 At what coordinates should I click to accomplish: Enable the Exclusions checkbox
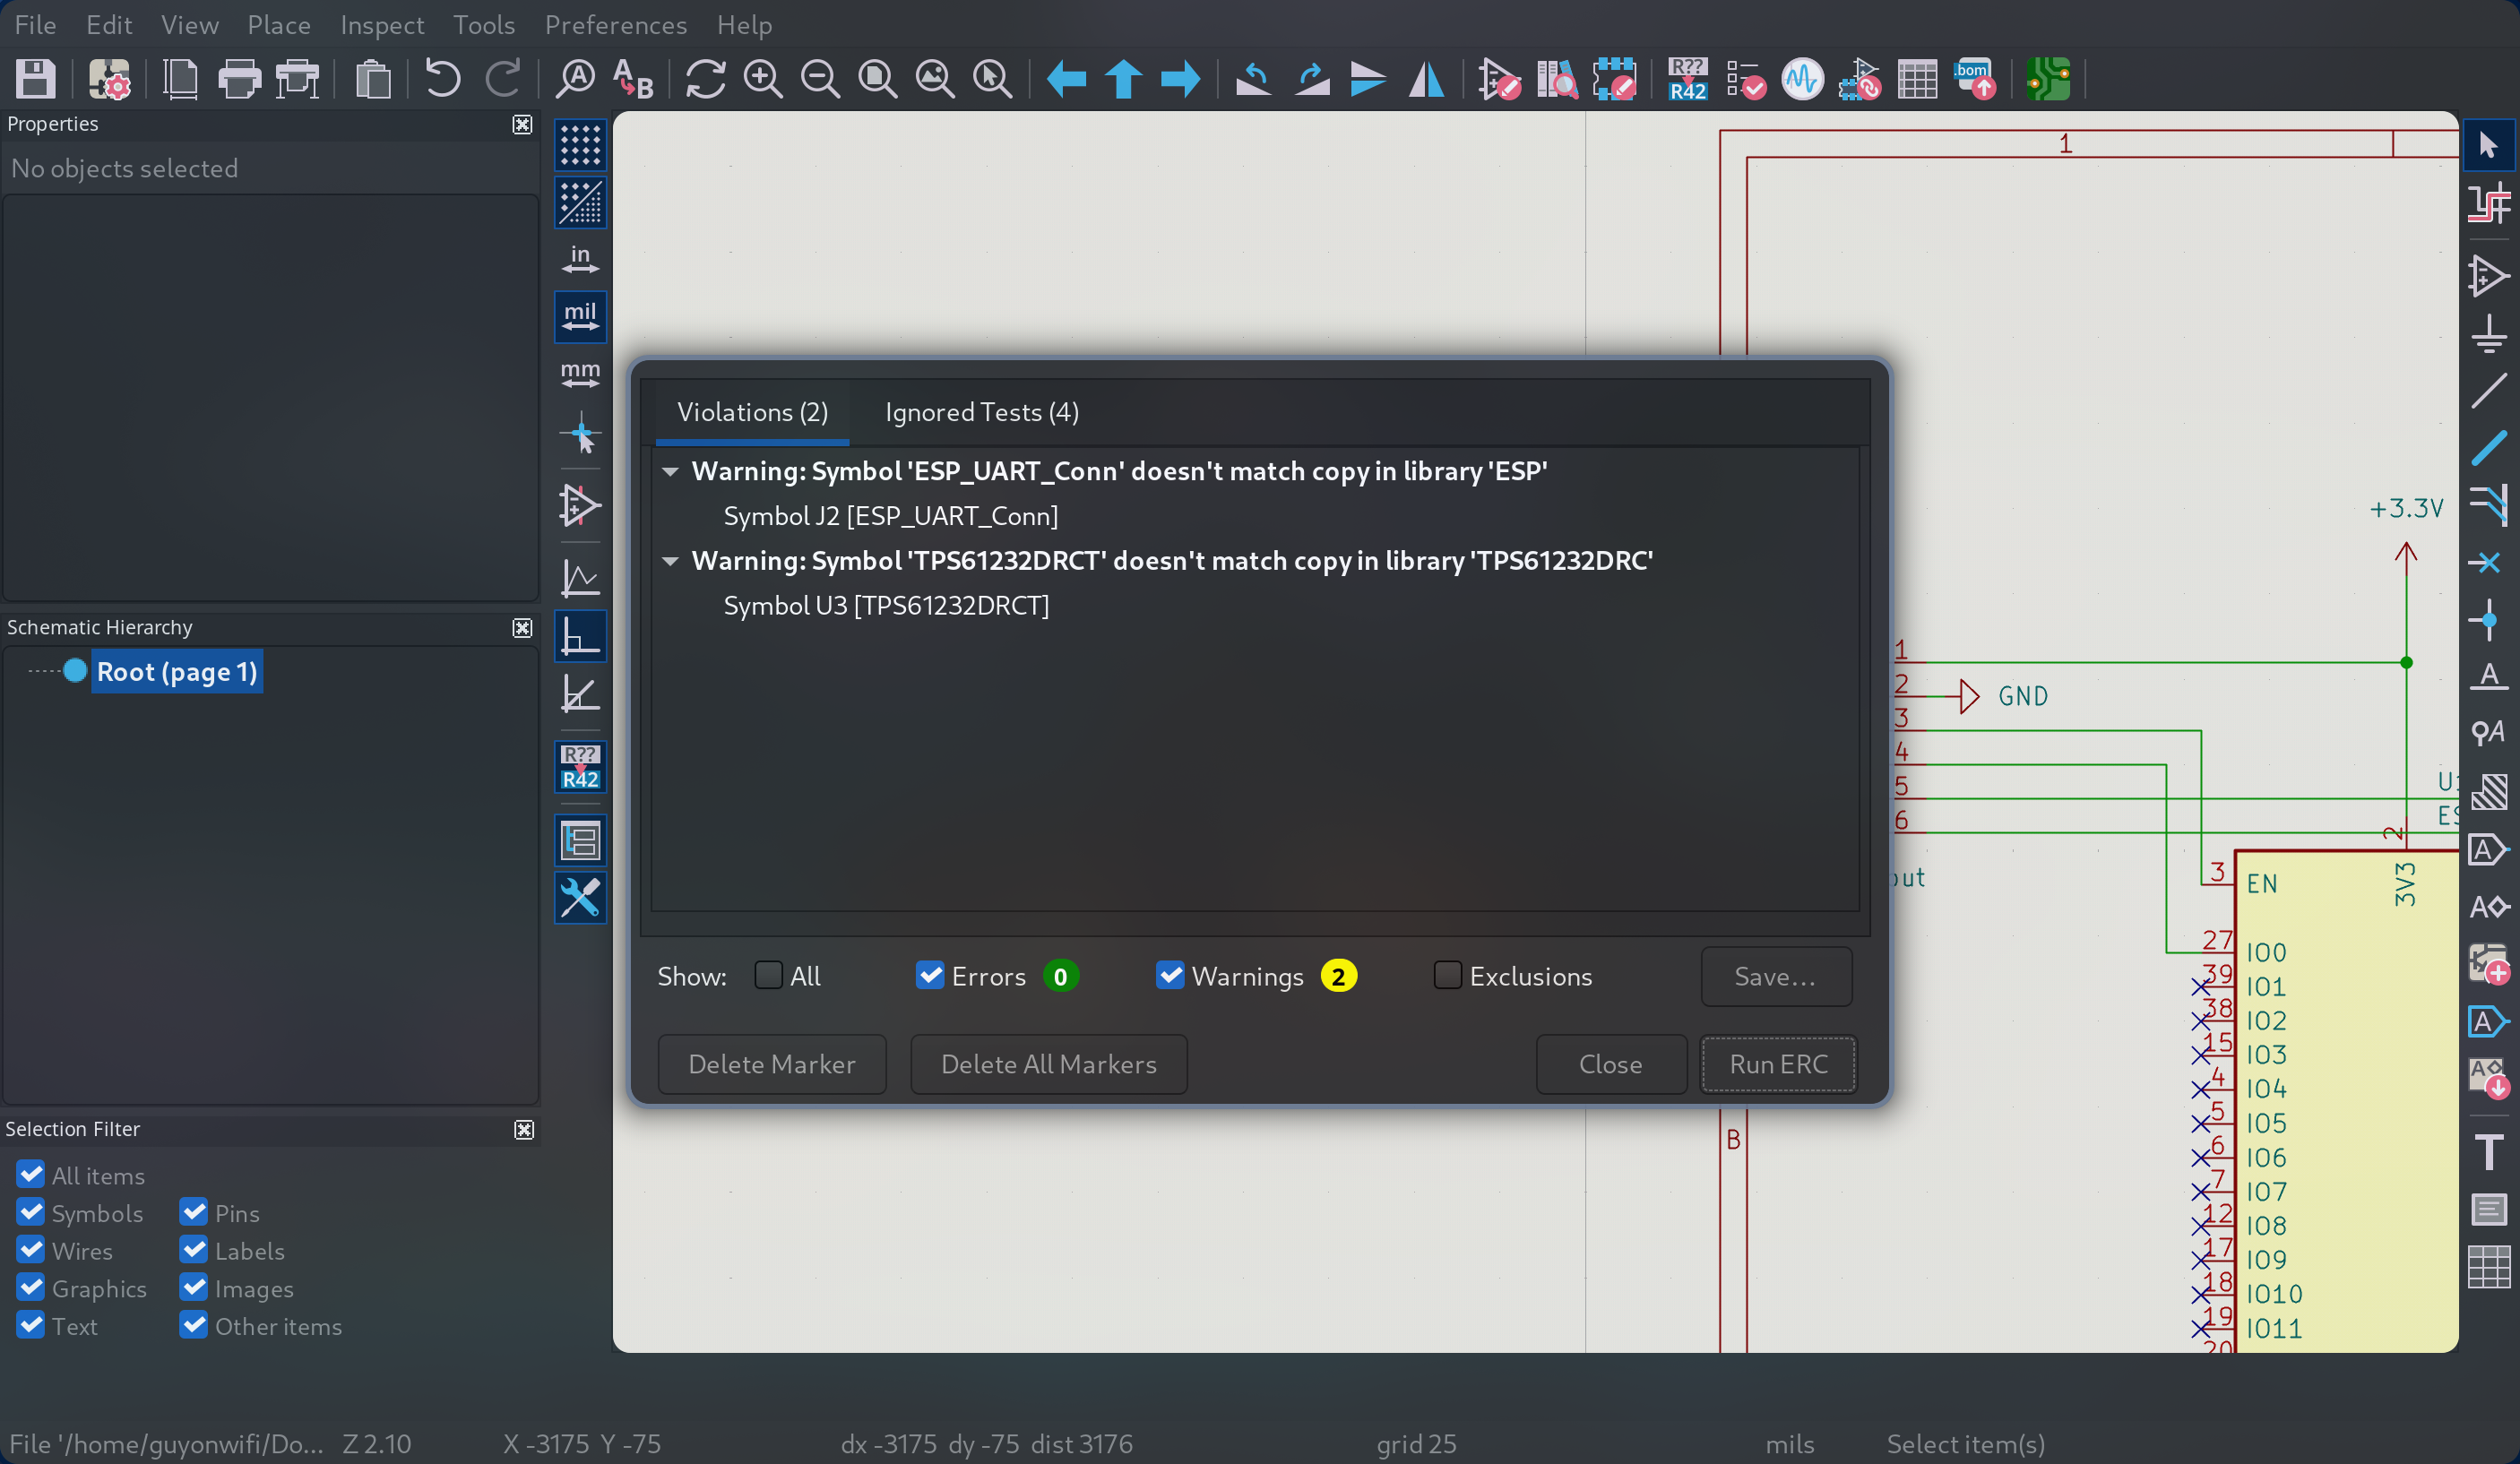[1447, 975]
